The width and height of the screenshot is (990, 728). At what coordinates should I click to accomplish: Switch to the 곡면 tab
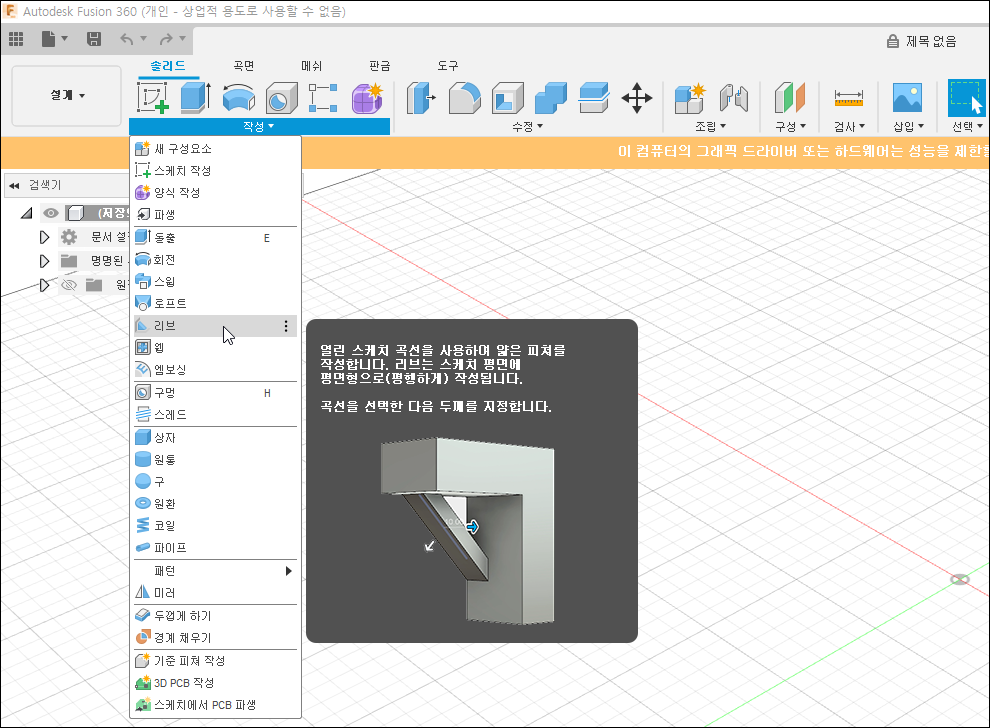(x=244, y=66)
